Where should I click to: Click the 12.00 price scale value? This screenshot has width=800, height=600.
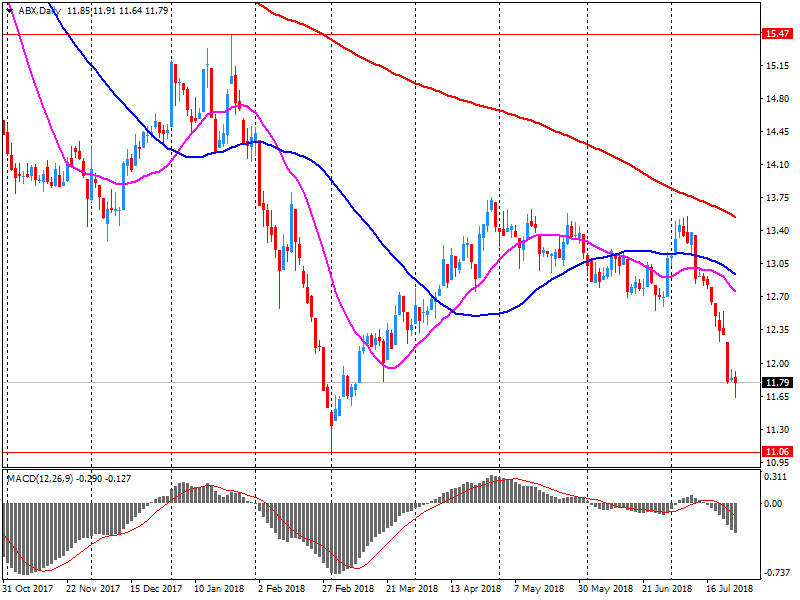point(777,363)
